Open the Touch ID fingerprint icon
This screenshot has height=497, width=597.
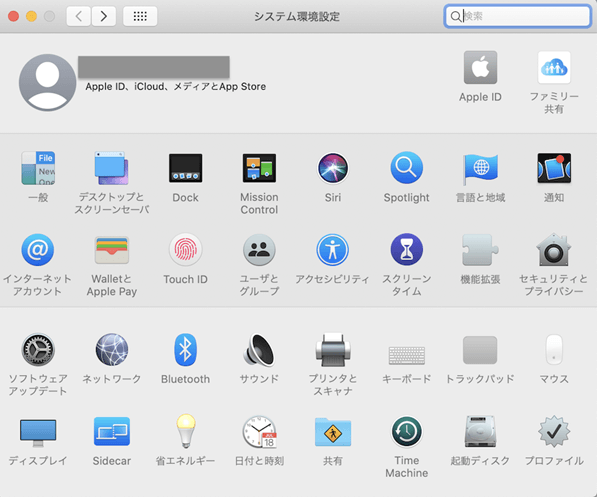coord(185,250)
